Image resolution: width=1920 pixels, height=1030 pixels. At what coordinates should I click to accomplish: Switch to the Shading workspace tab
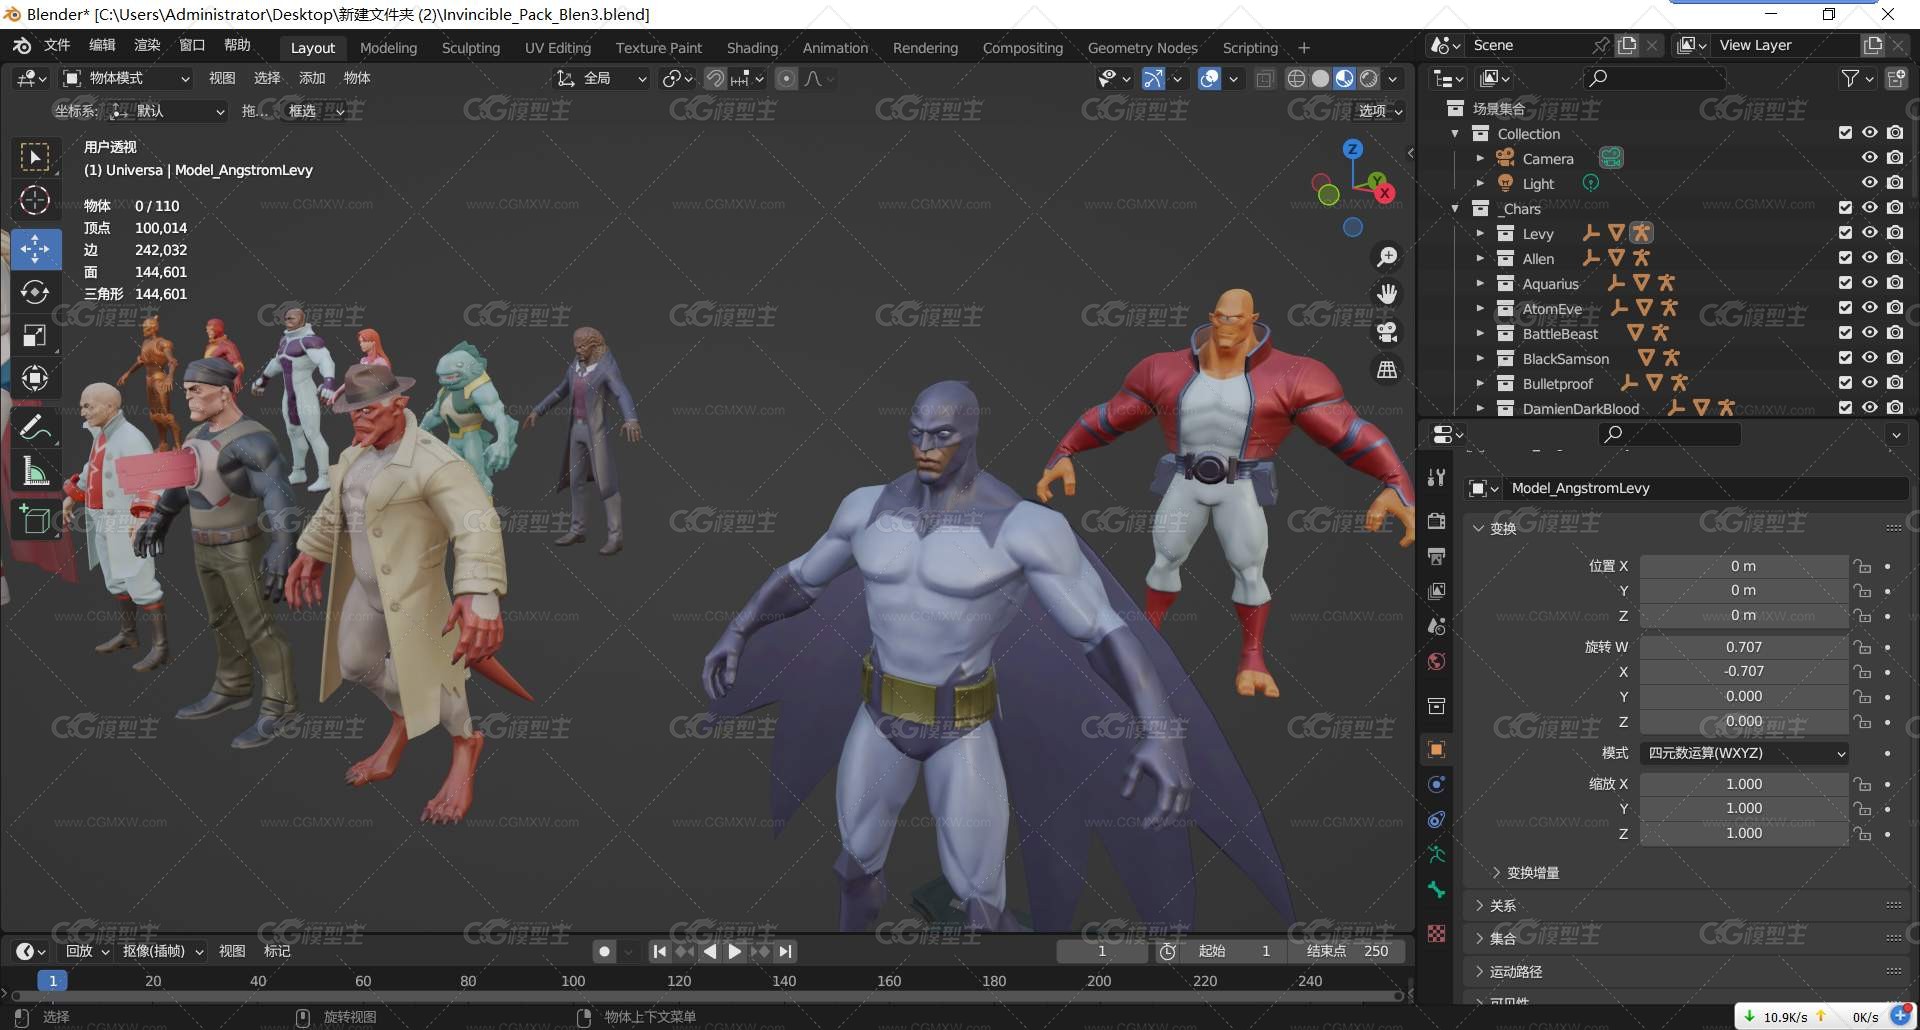click(752, 48)
